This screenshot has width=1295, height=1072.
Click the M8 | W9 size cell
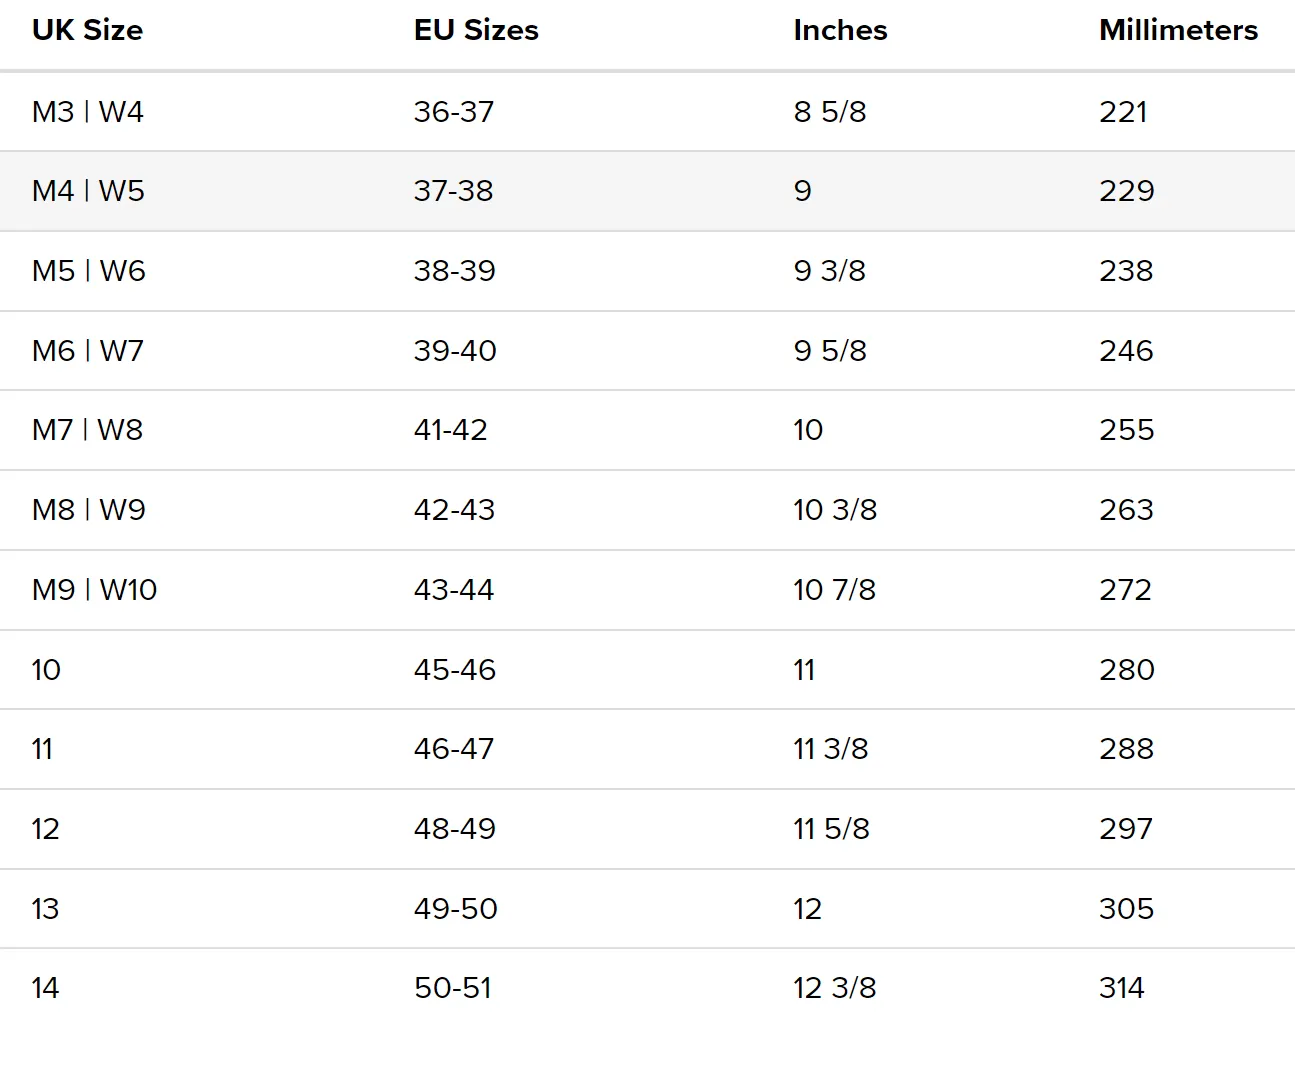89,510
